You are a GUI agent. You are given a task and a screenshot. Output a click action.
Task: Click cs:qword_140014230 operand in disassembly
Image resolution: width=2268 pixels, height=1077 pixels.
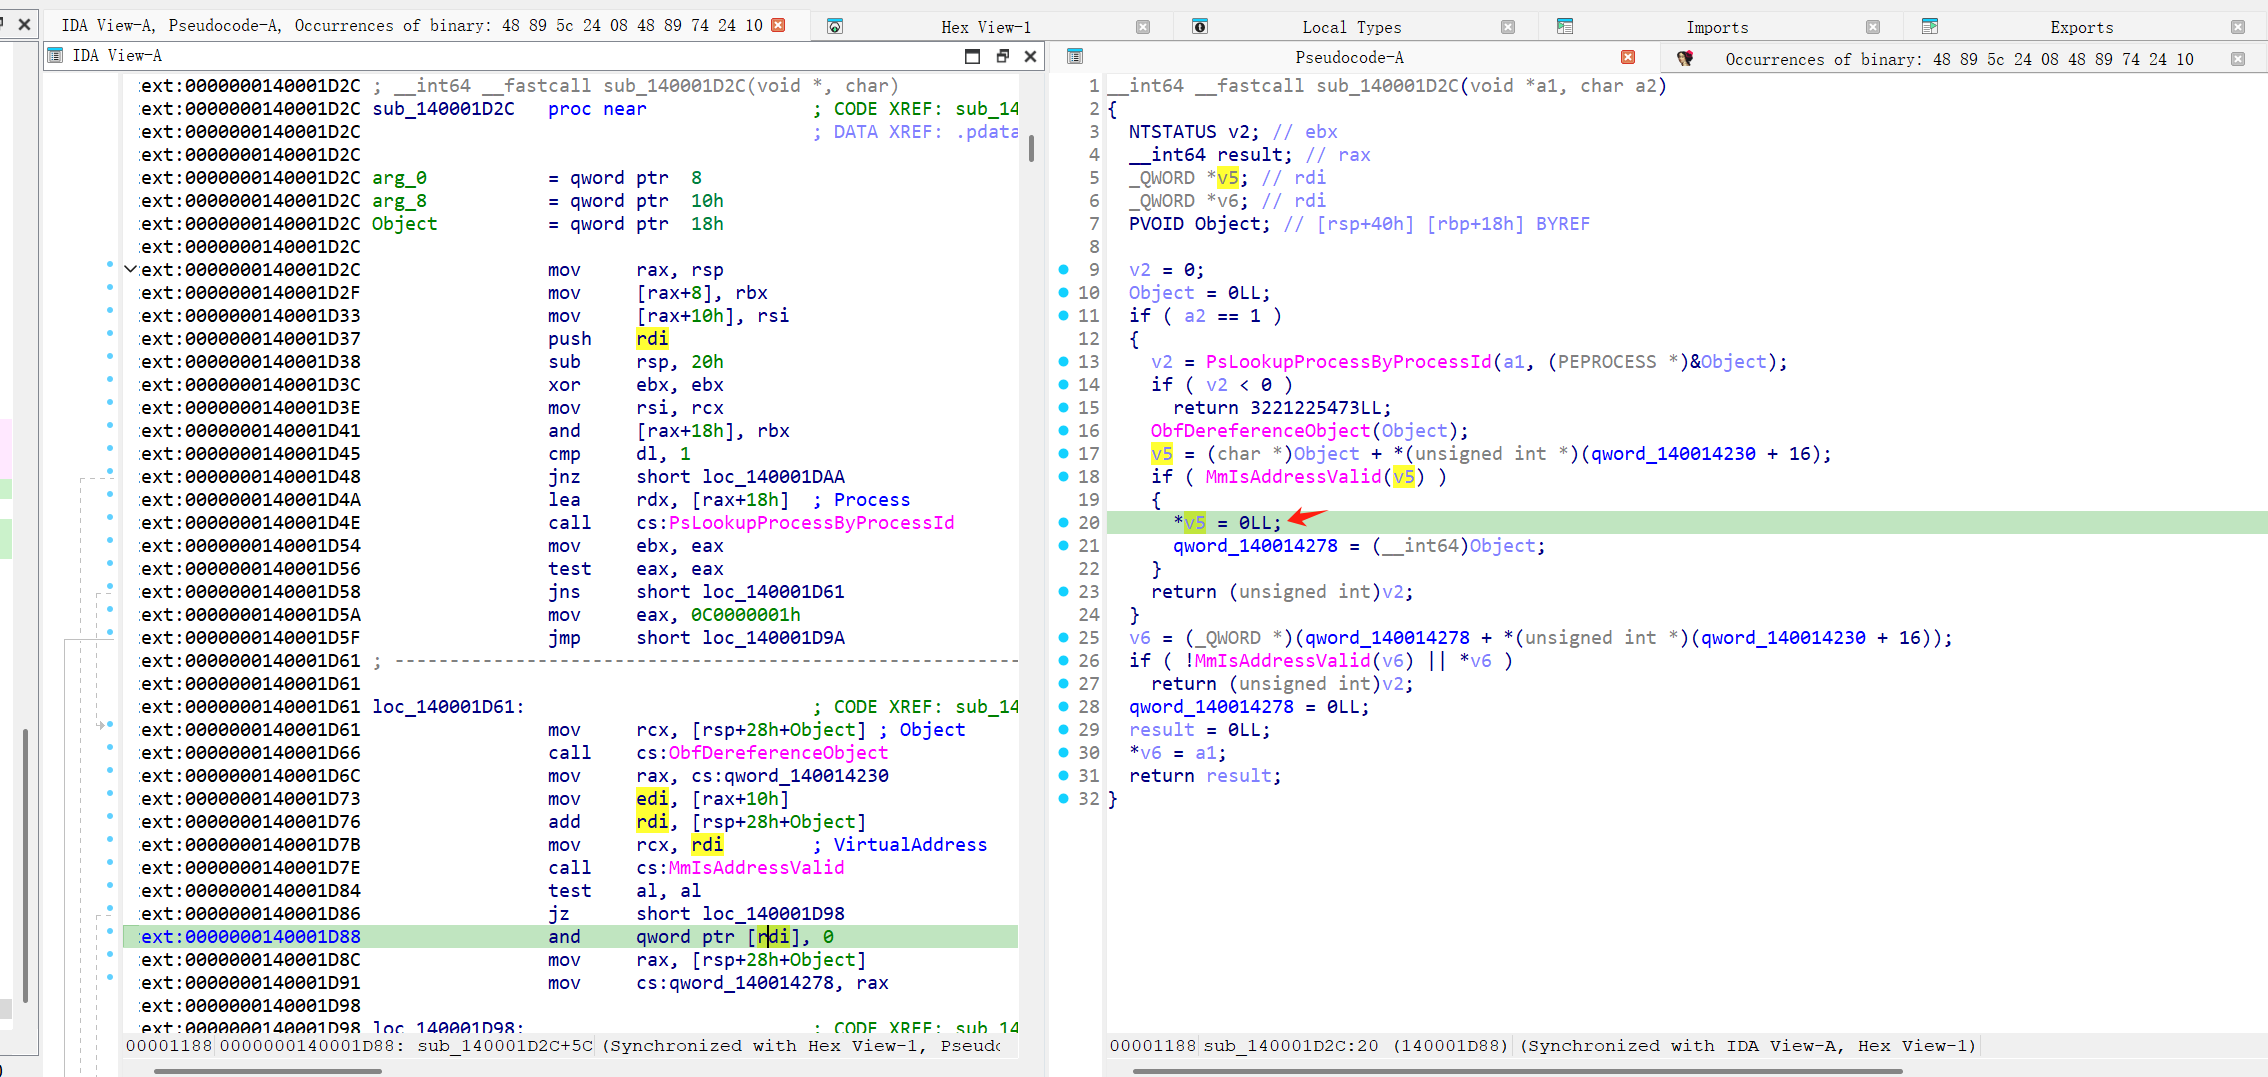(x=762, y=775)
